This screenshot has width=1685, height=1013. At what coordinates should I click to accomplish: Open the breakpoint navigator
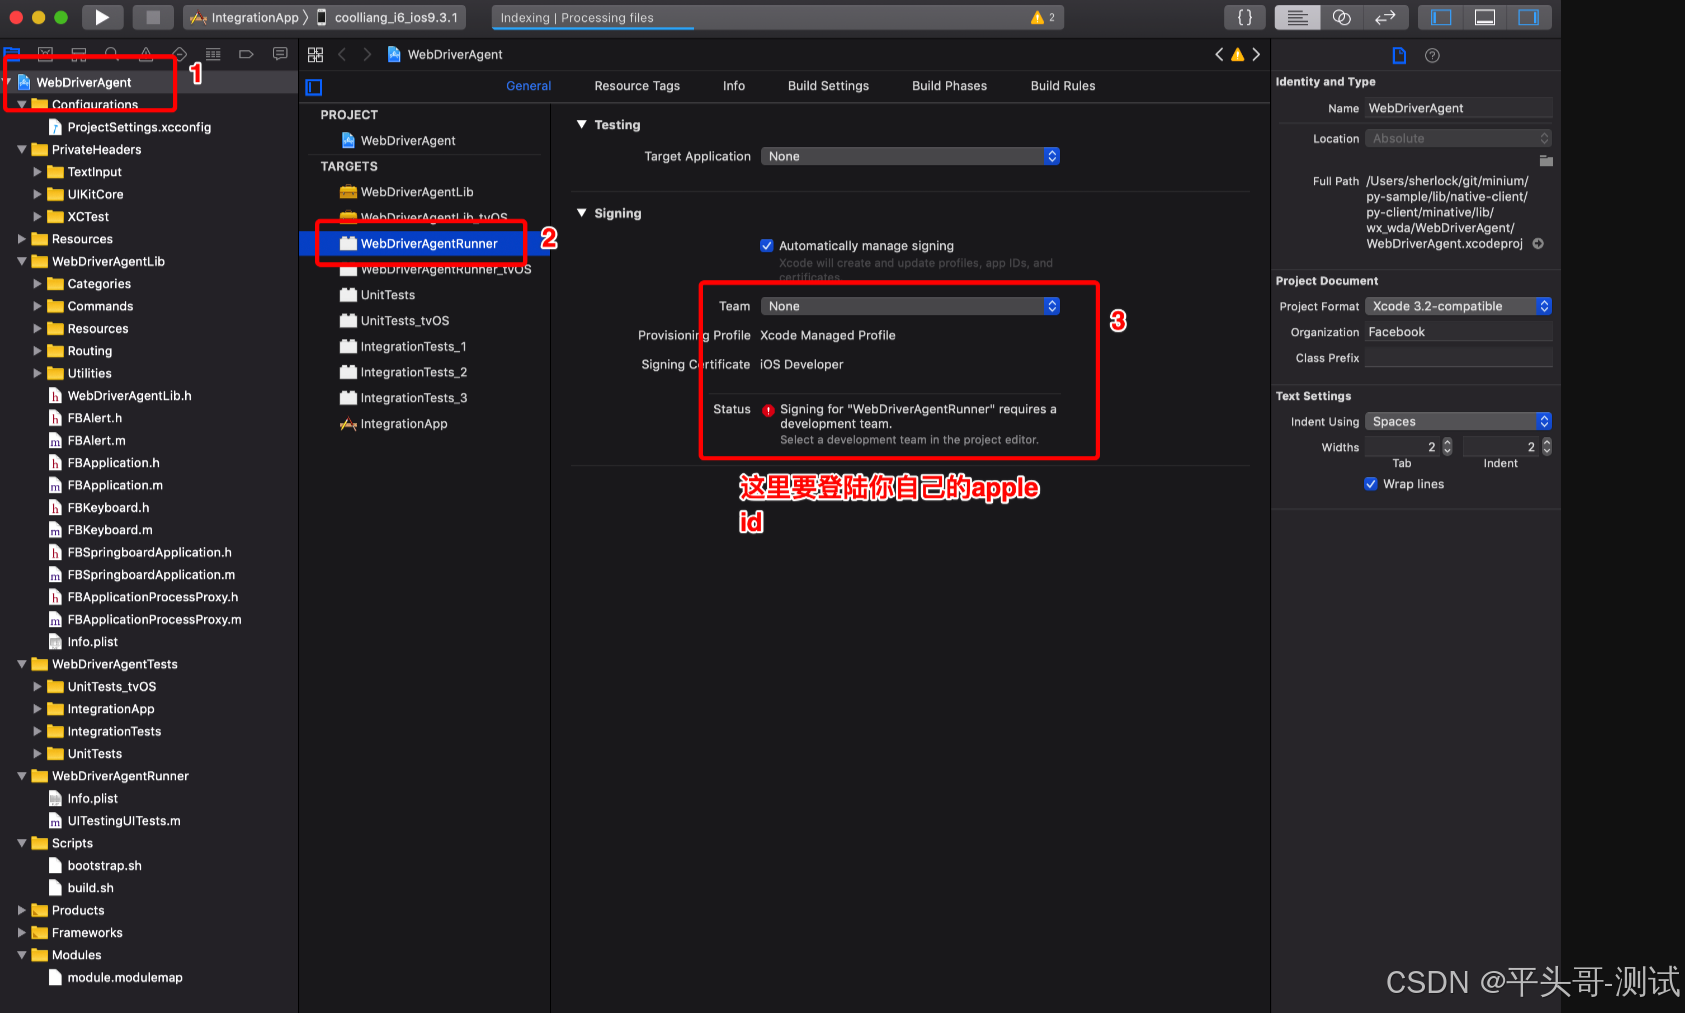pos(246,54)
